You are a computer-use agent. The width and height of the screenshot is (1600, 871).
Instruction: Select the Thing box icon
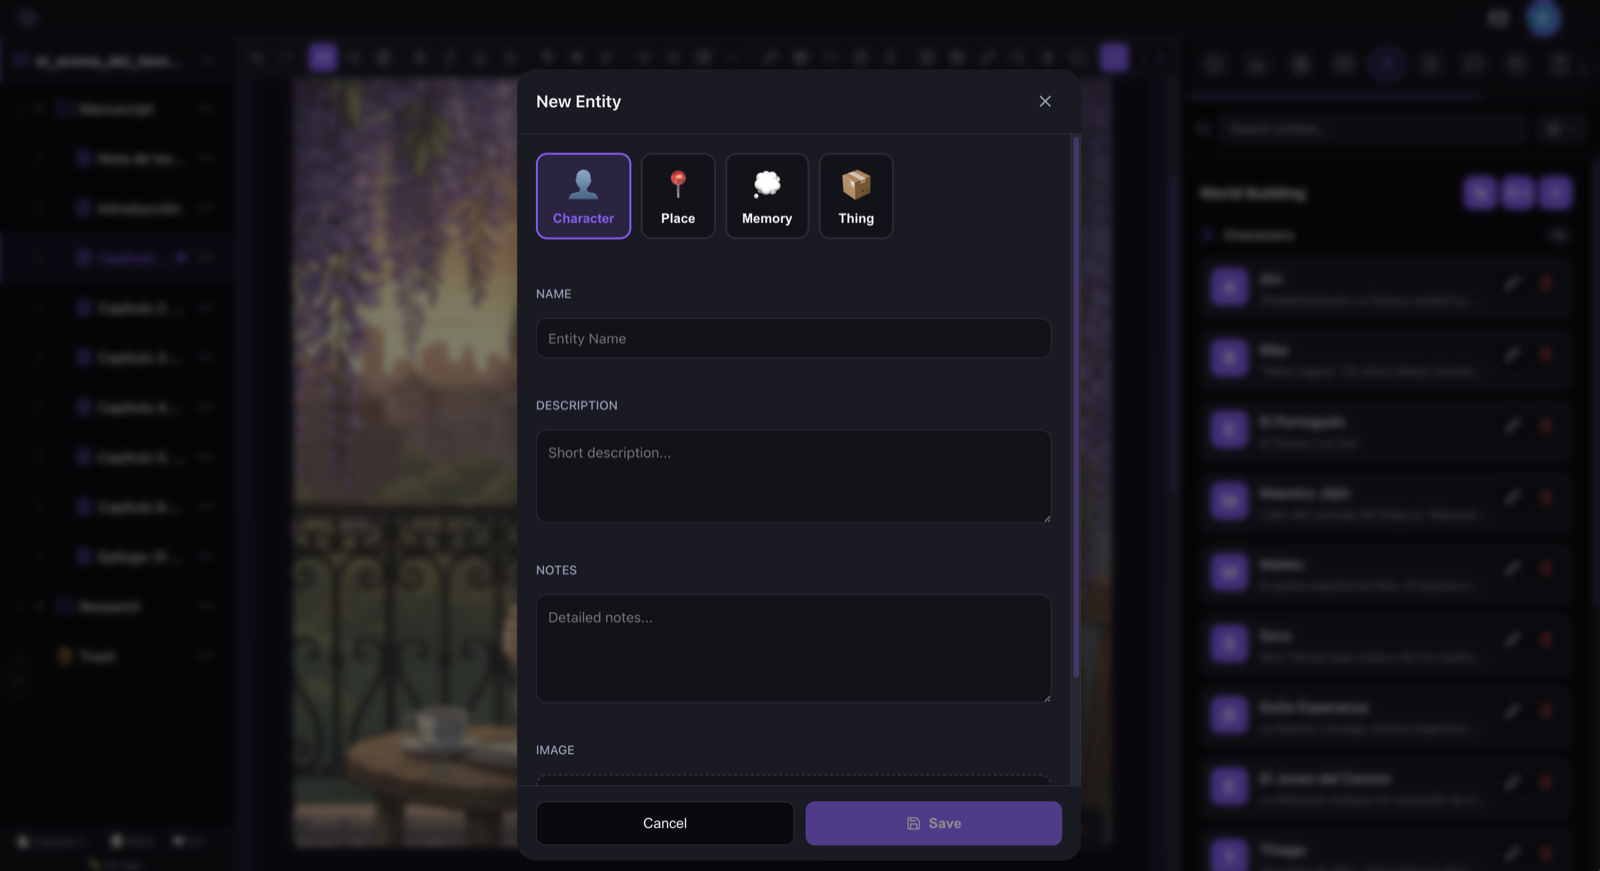[856, 184]
